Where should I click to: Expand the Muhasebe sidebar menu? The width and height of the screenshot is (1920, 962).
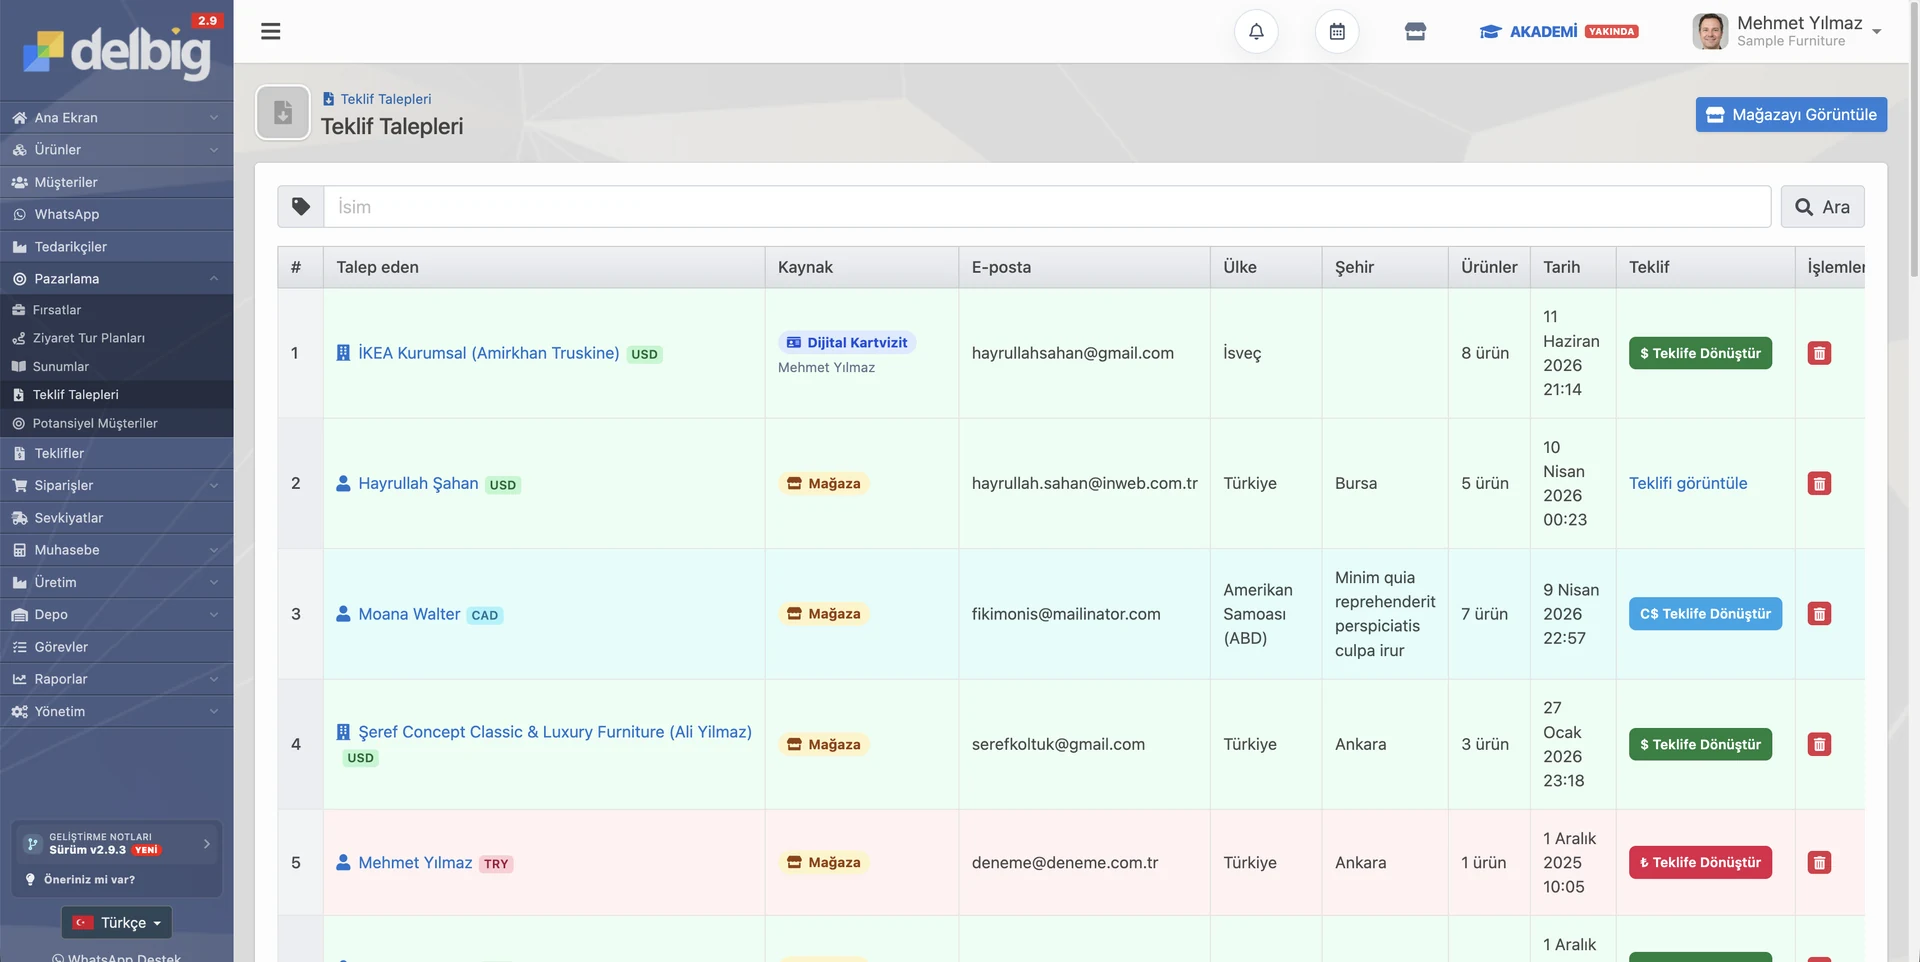116,550
